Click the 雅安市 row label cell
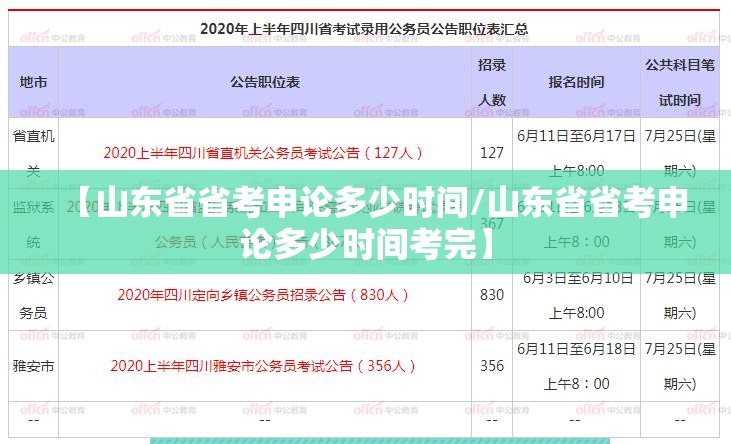The height and width of the screenshot is (444, 731). tap(33, 366)
